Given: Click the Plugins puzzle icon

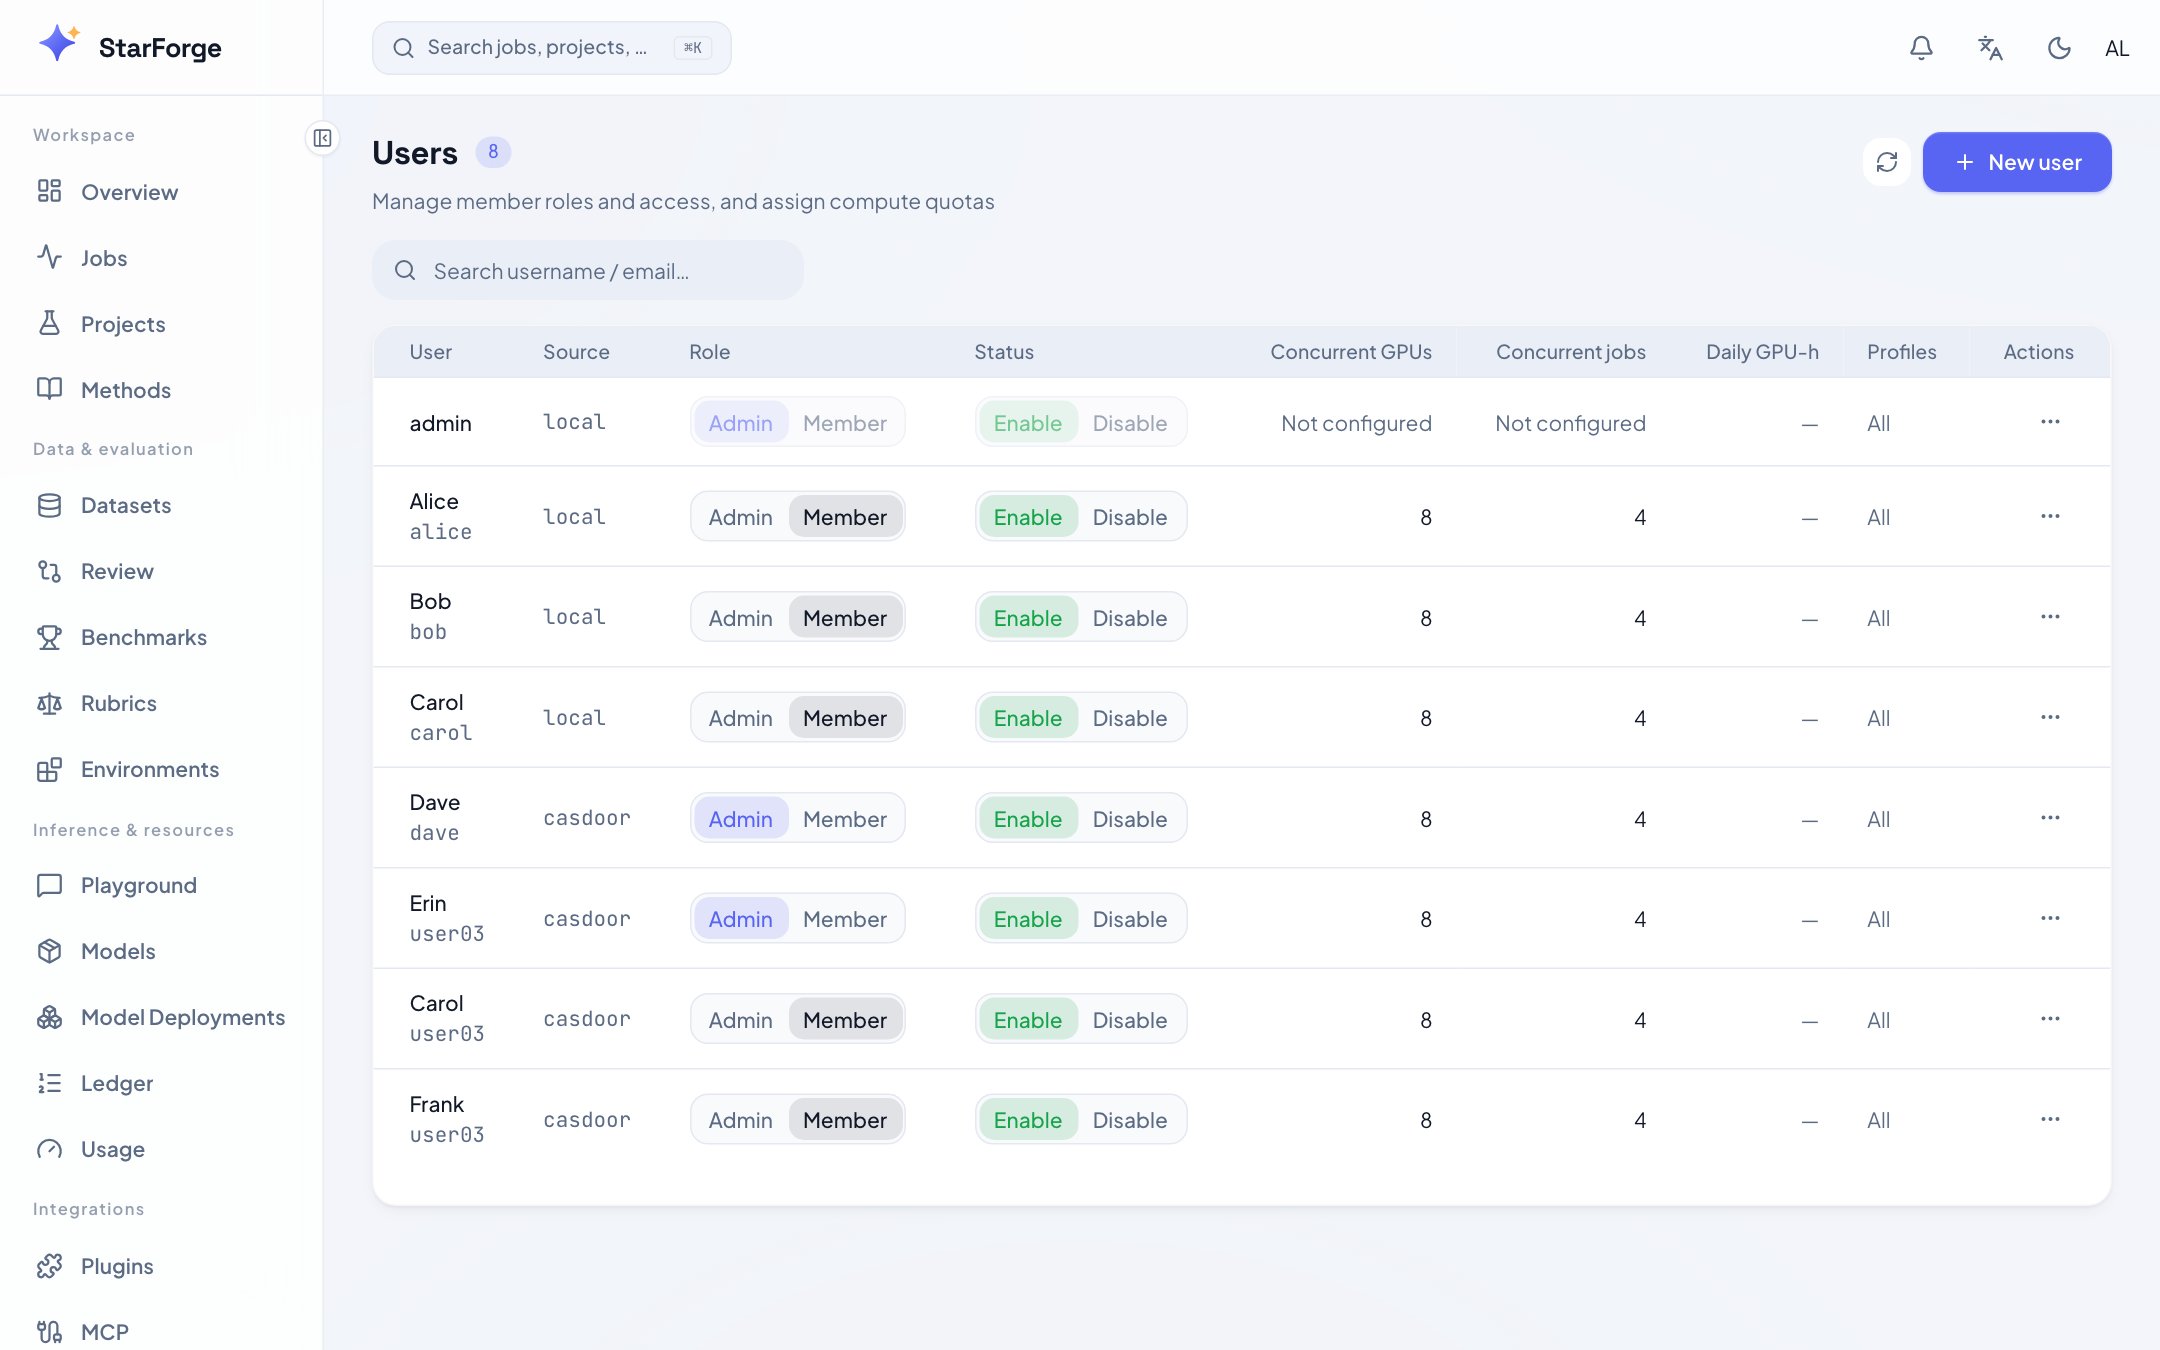Looking at the screenshot, I should tap(49, 1266).
